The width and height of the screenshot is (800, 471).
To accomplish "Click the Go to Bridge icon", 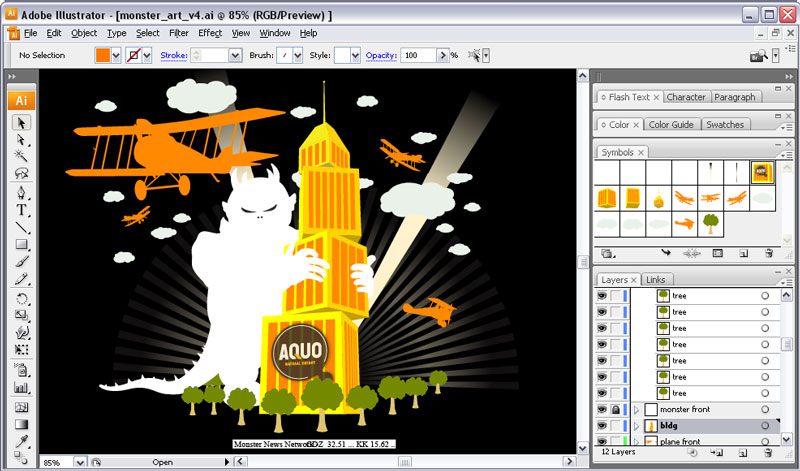I will [759, 55].
